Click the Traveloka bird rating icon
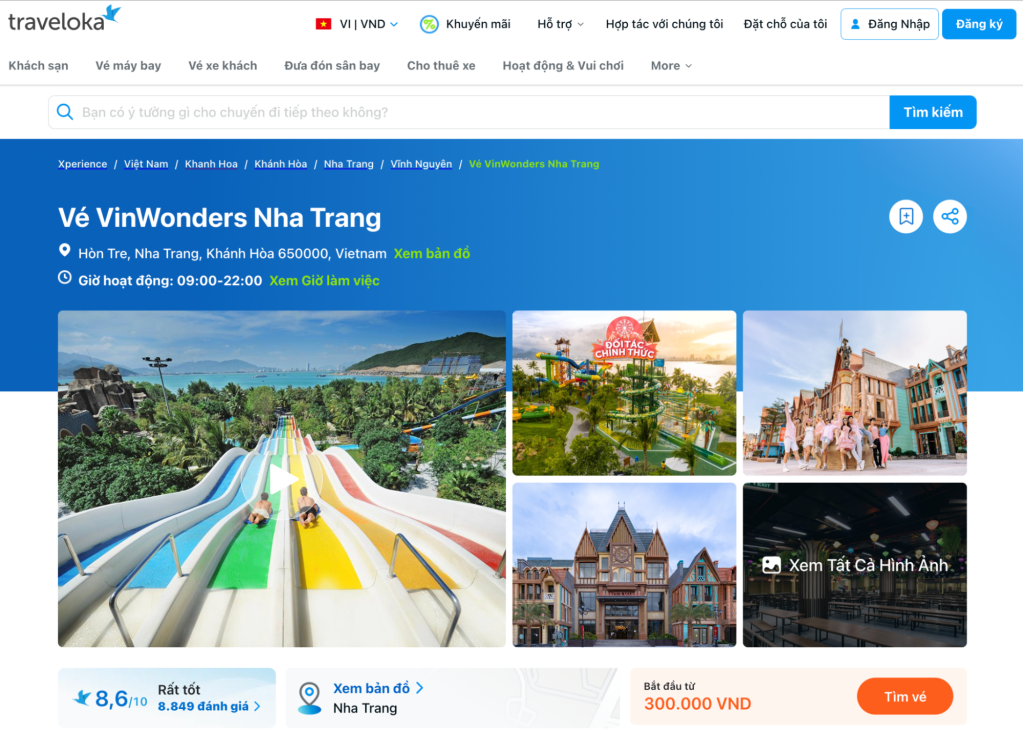 pos(82,698)
